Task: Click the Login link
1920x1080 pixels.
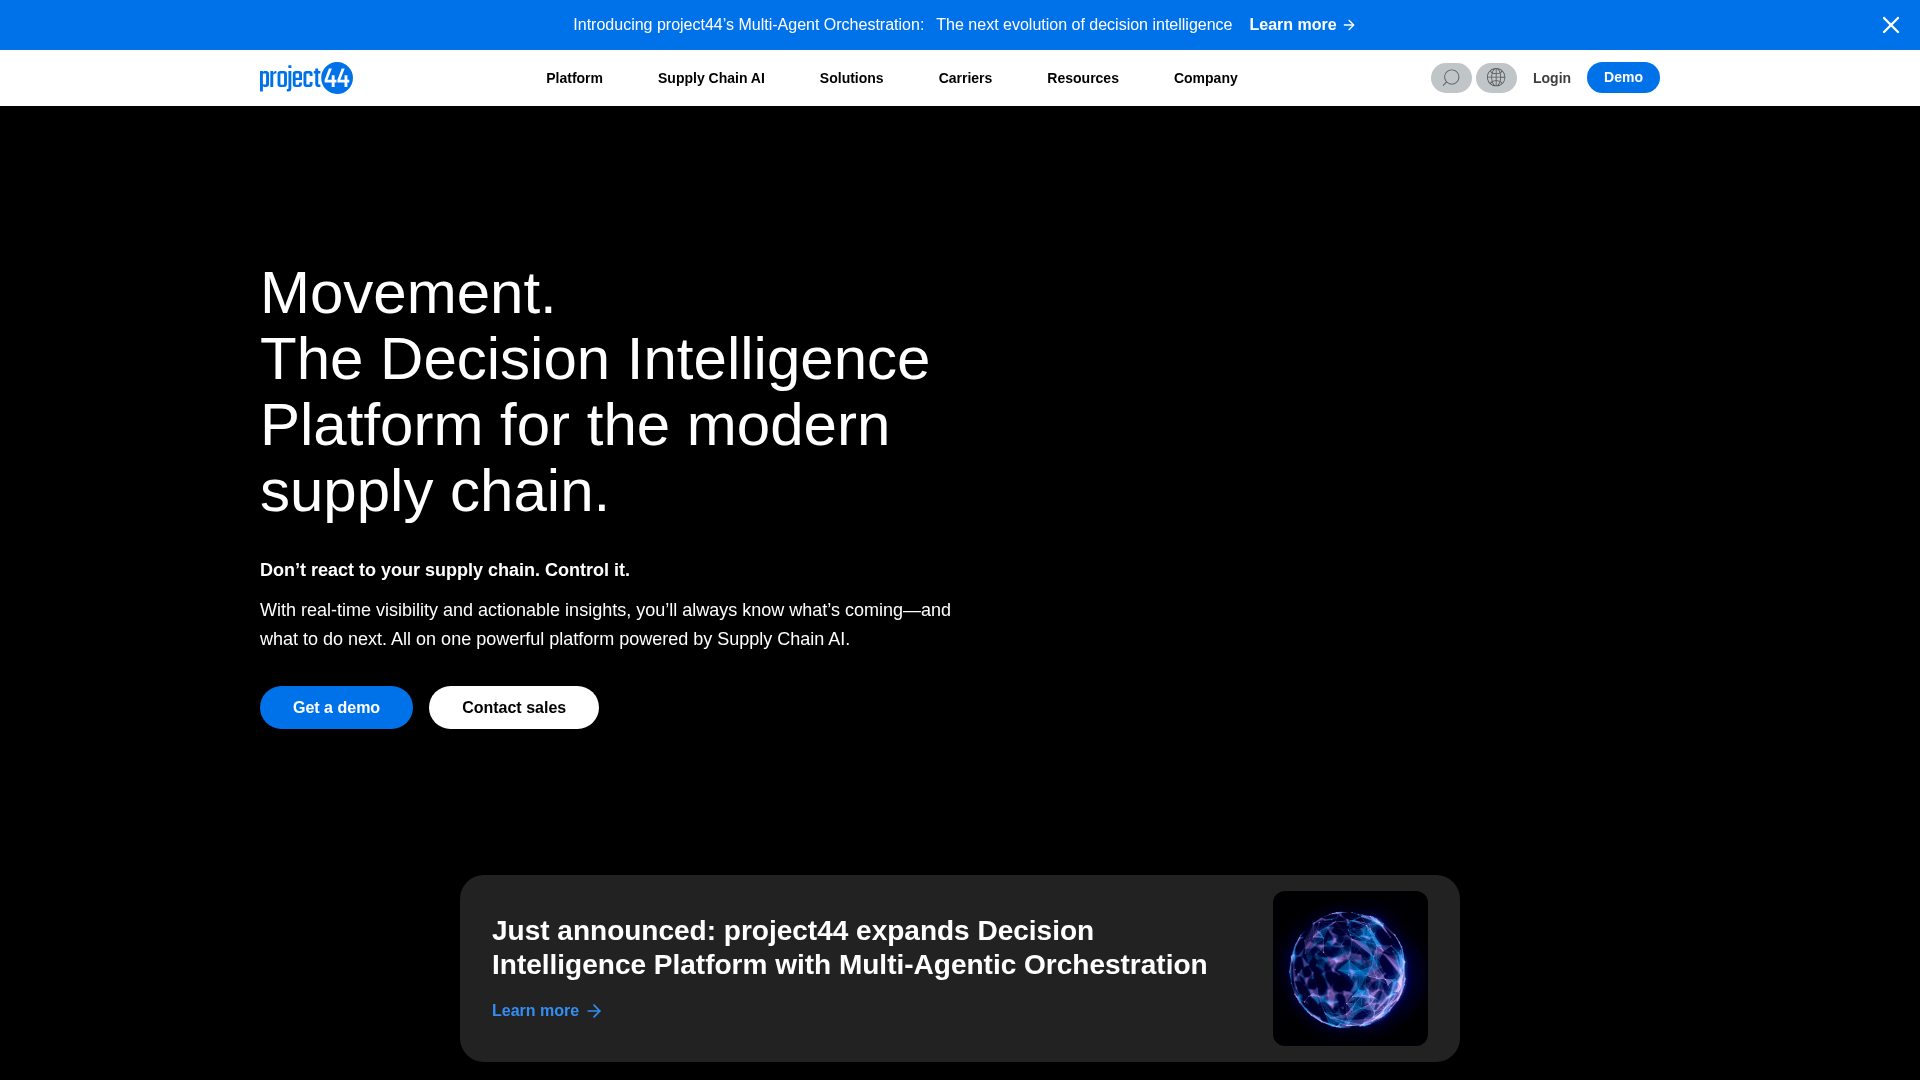Action: pyautogui.click(x=1551, y=77)
